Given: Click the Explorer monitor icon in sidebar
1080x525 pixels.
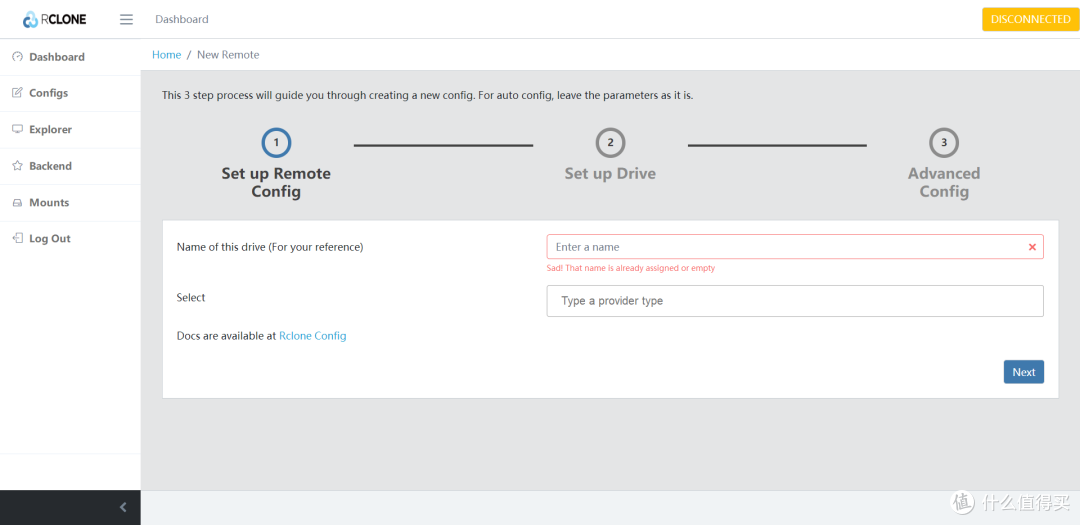Looking at the screenshot, I should point(17,130).
